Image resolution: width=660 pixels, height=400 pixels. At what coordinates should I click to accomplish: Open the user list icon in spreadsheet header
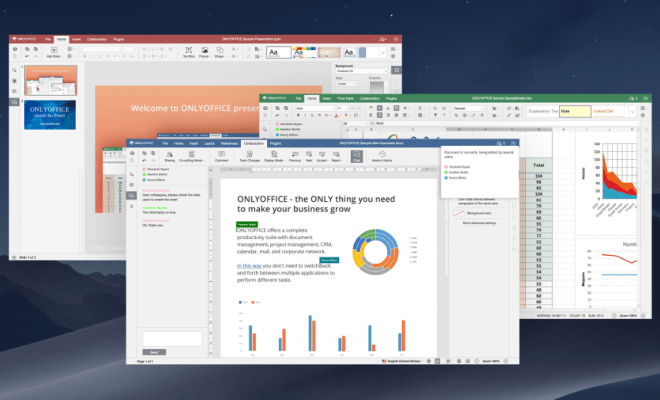click(632, 98)
